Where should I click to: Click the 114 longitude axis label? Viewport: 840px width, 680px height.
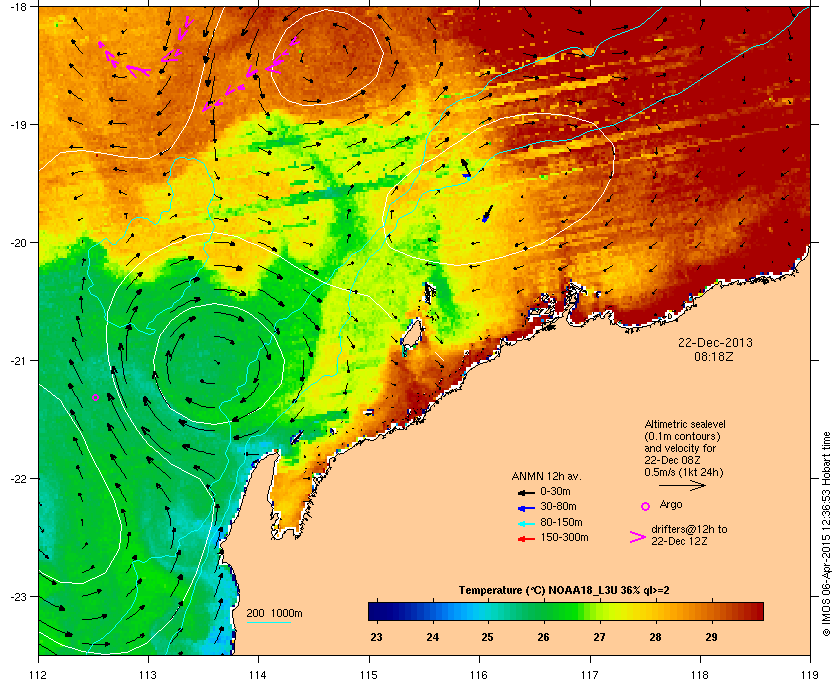pos(259,674)
